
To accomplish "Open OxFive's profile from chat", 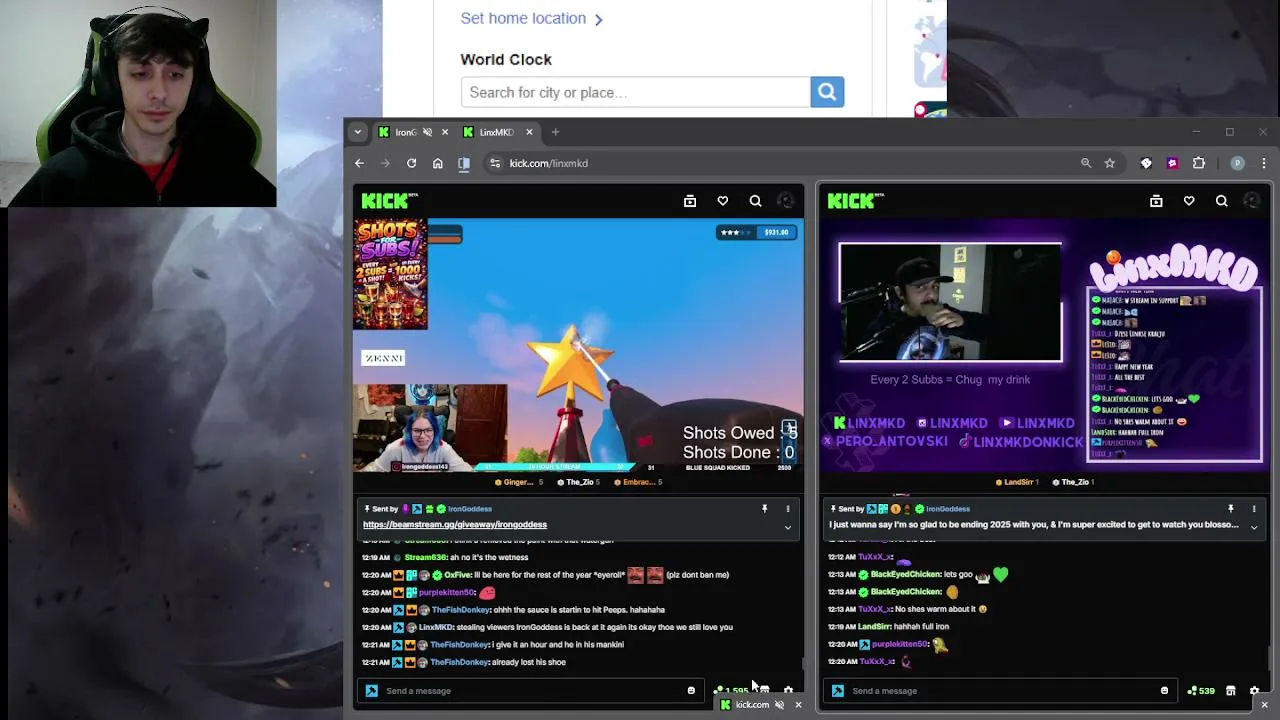I will click(x=457, y=575).
